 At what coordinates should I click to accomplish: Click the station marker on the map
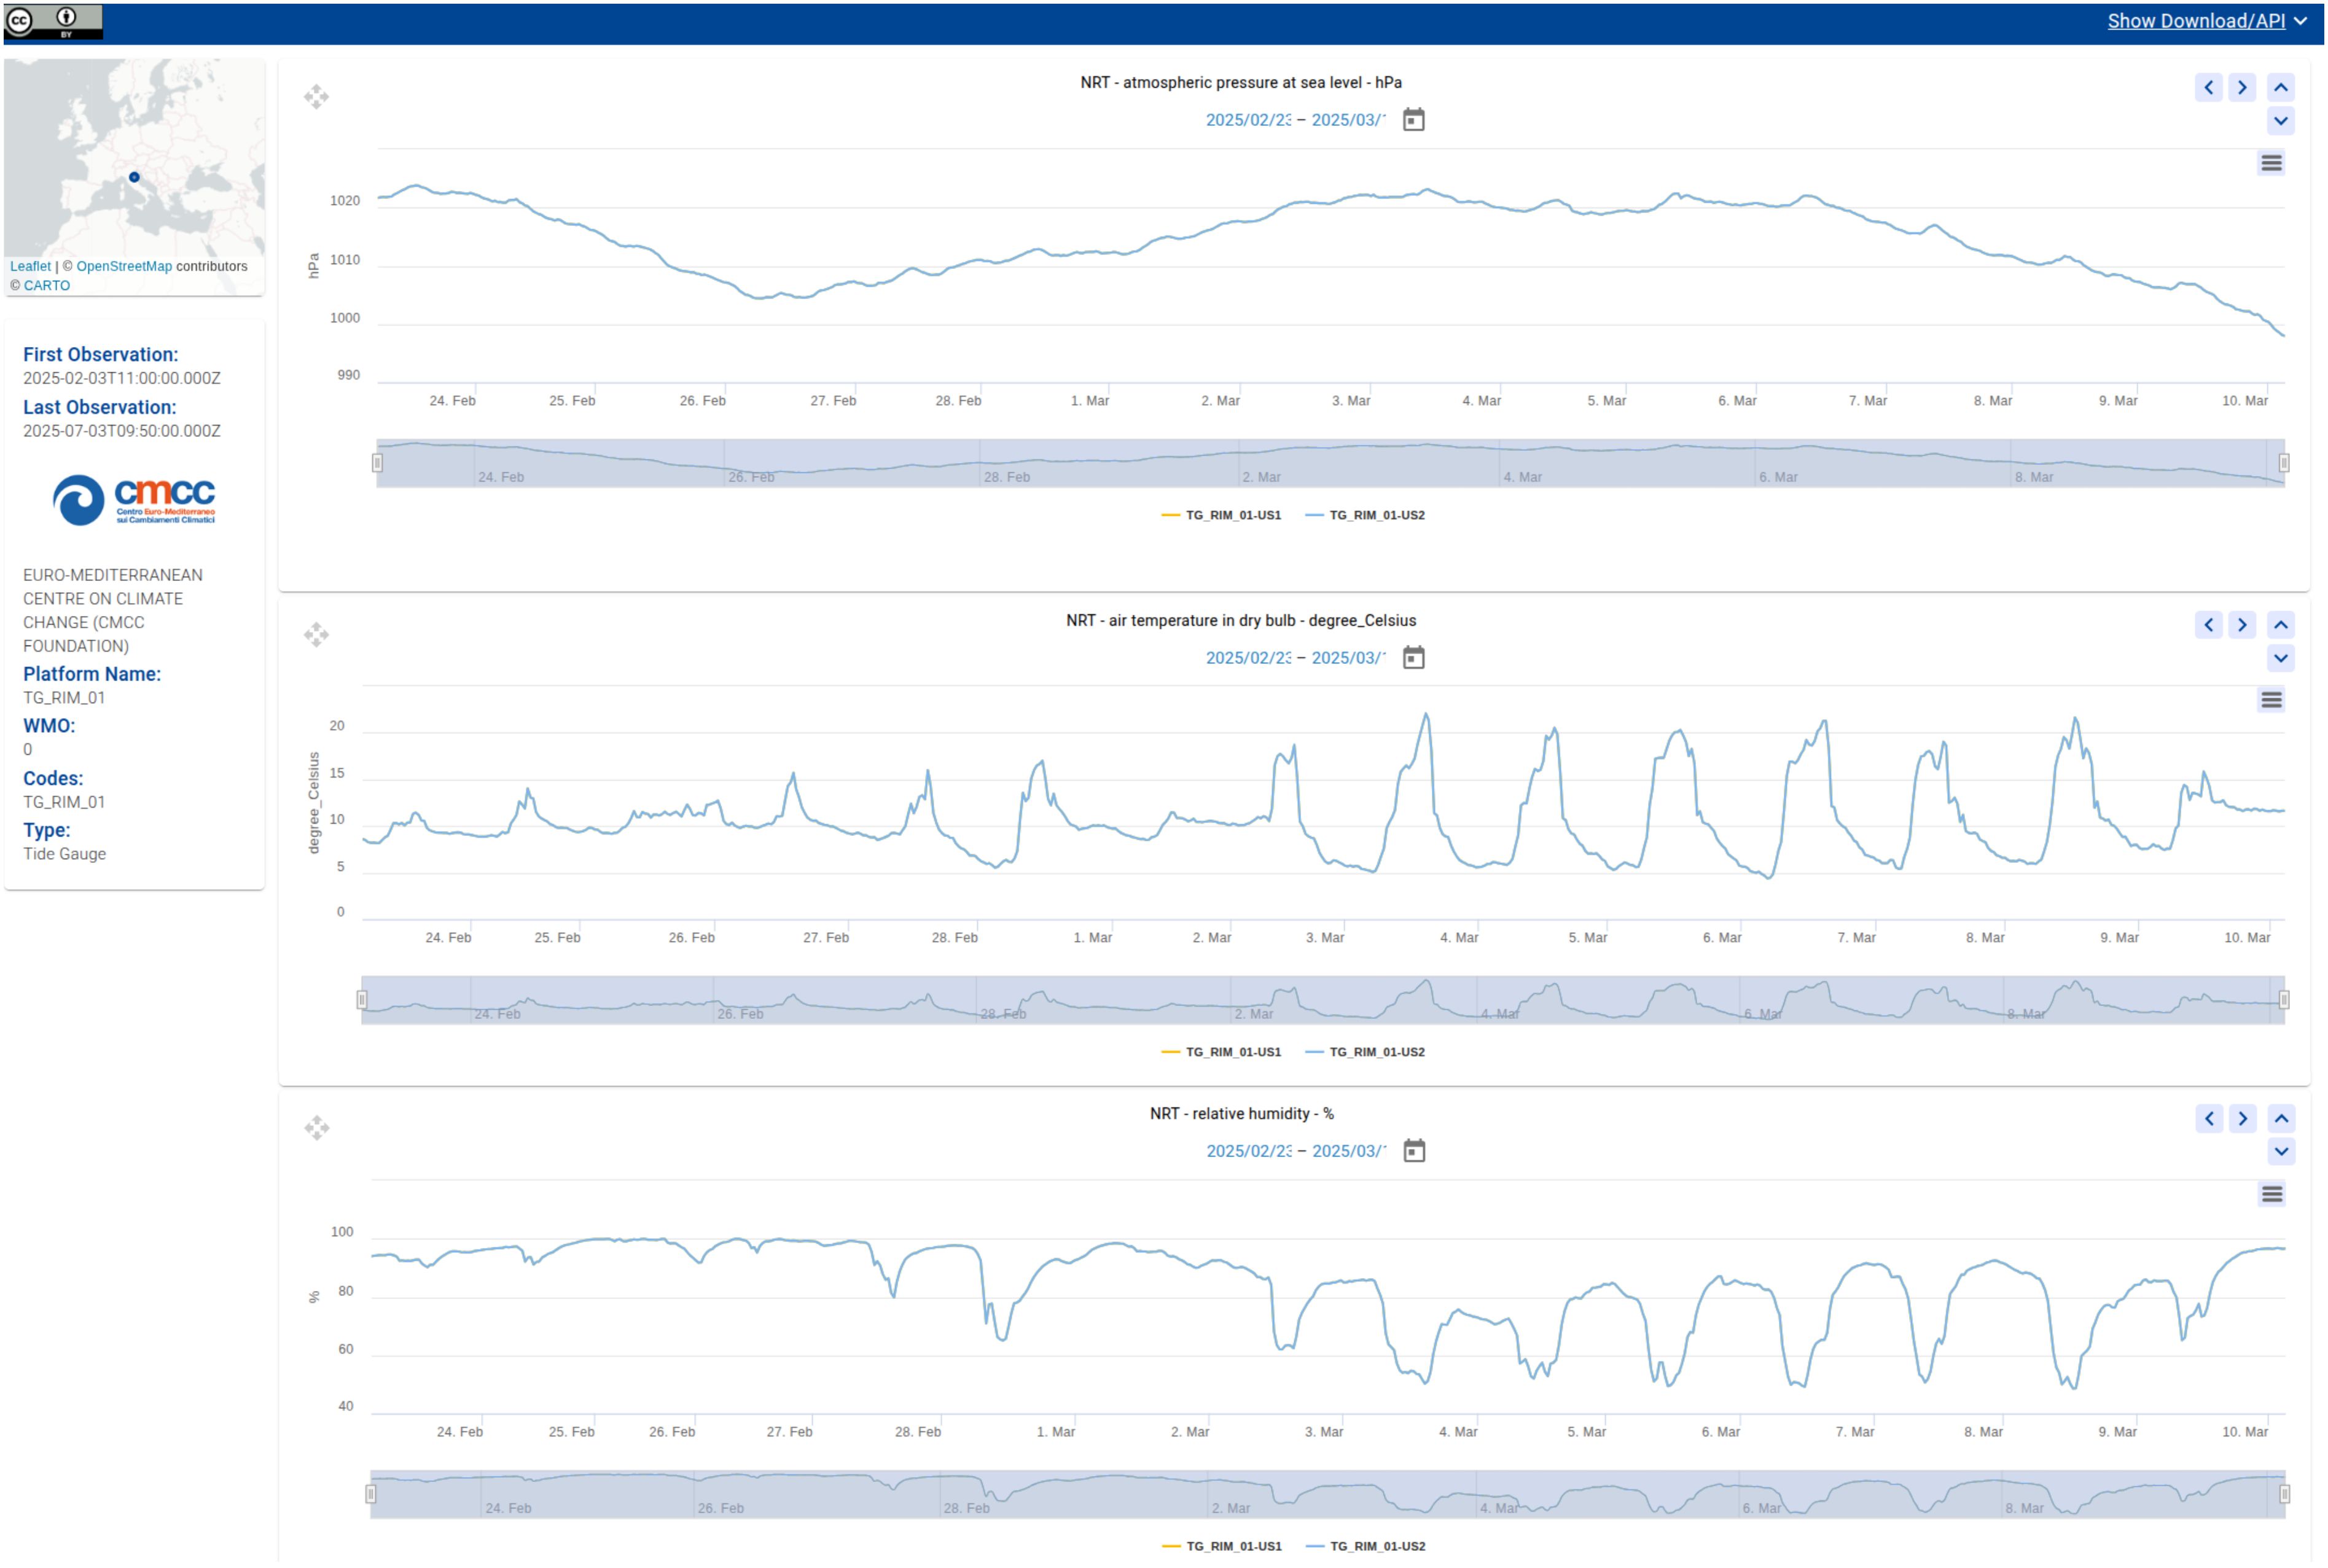click(134, 177)
